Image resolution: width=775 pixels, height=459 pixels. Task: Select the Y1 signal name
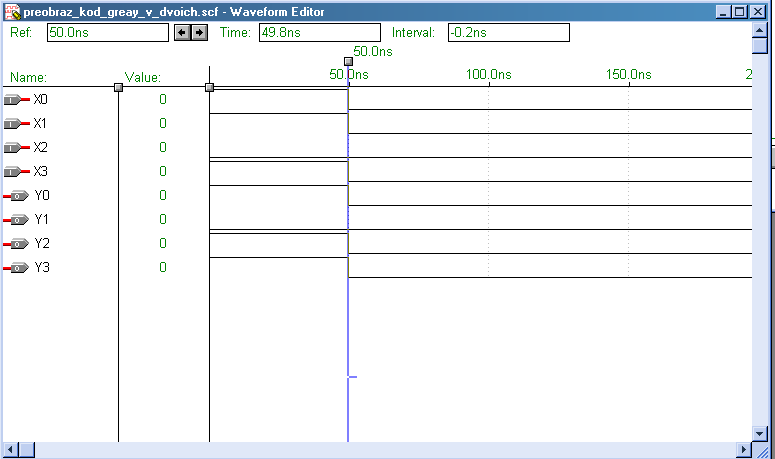42,219
